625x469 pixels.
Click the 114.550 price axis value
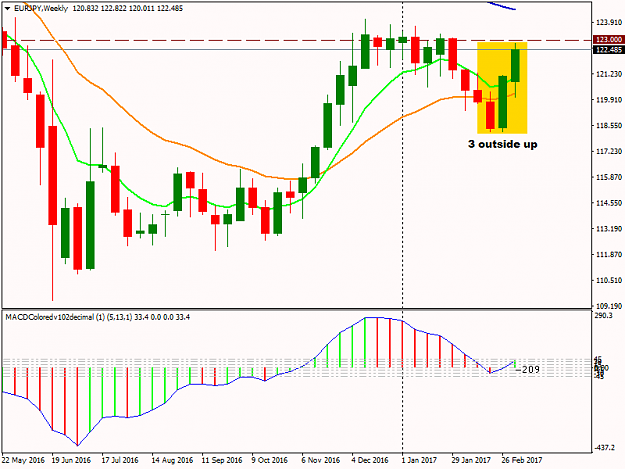coord(609,203)
